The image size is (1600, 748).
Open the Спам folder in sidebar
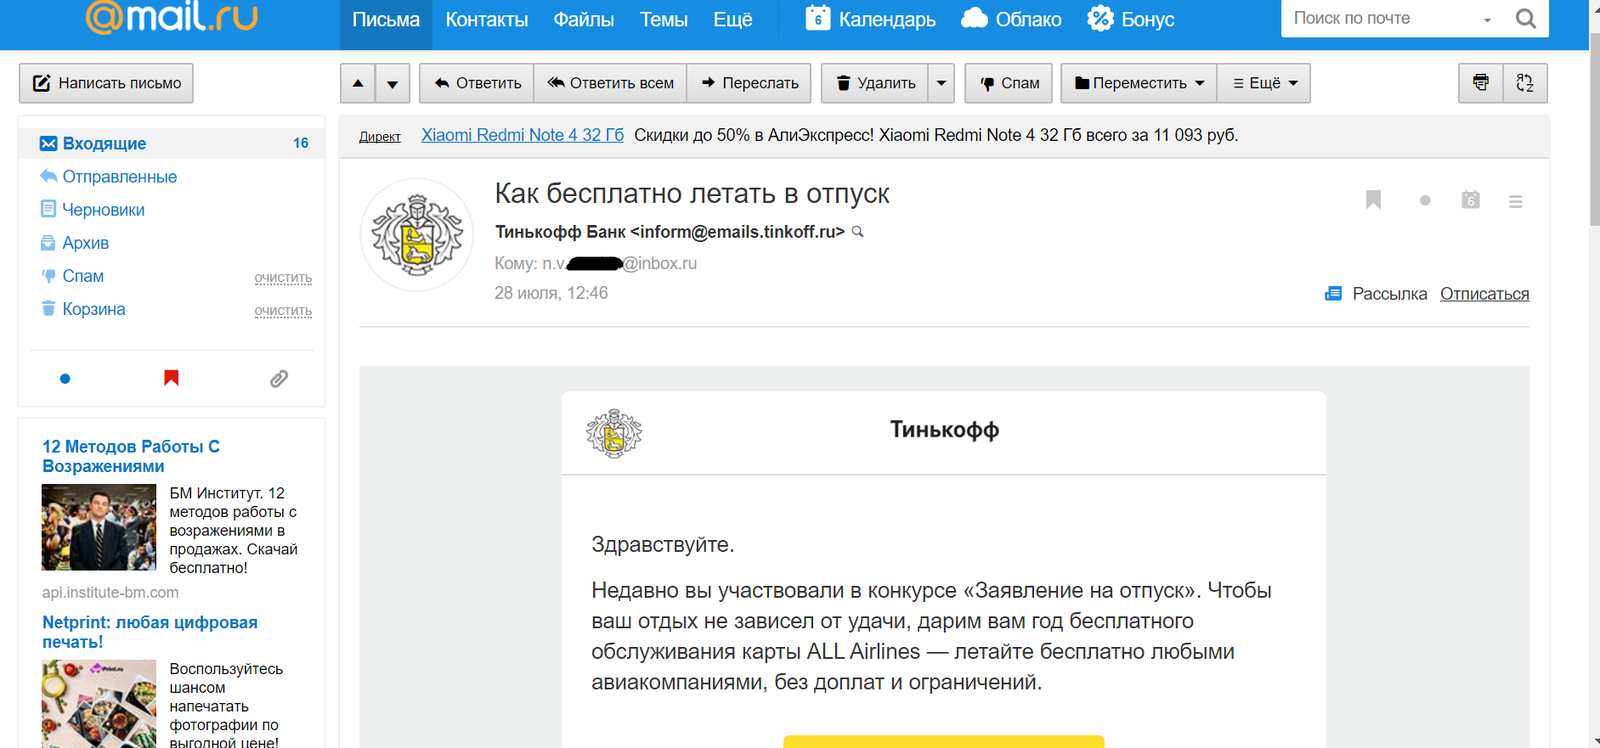pos(83,275)
